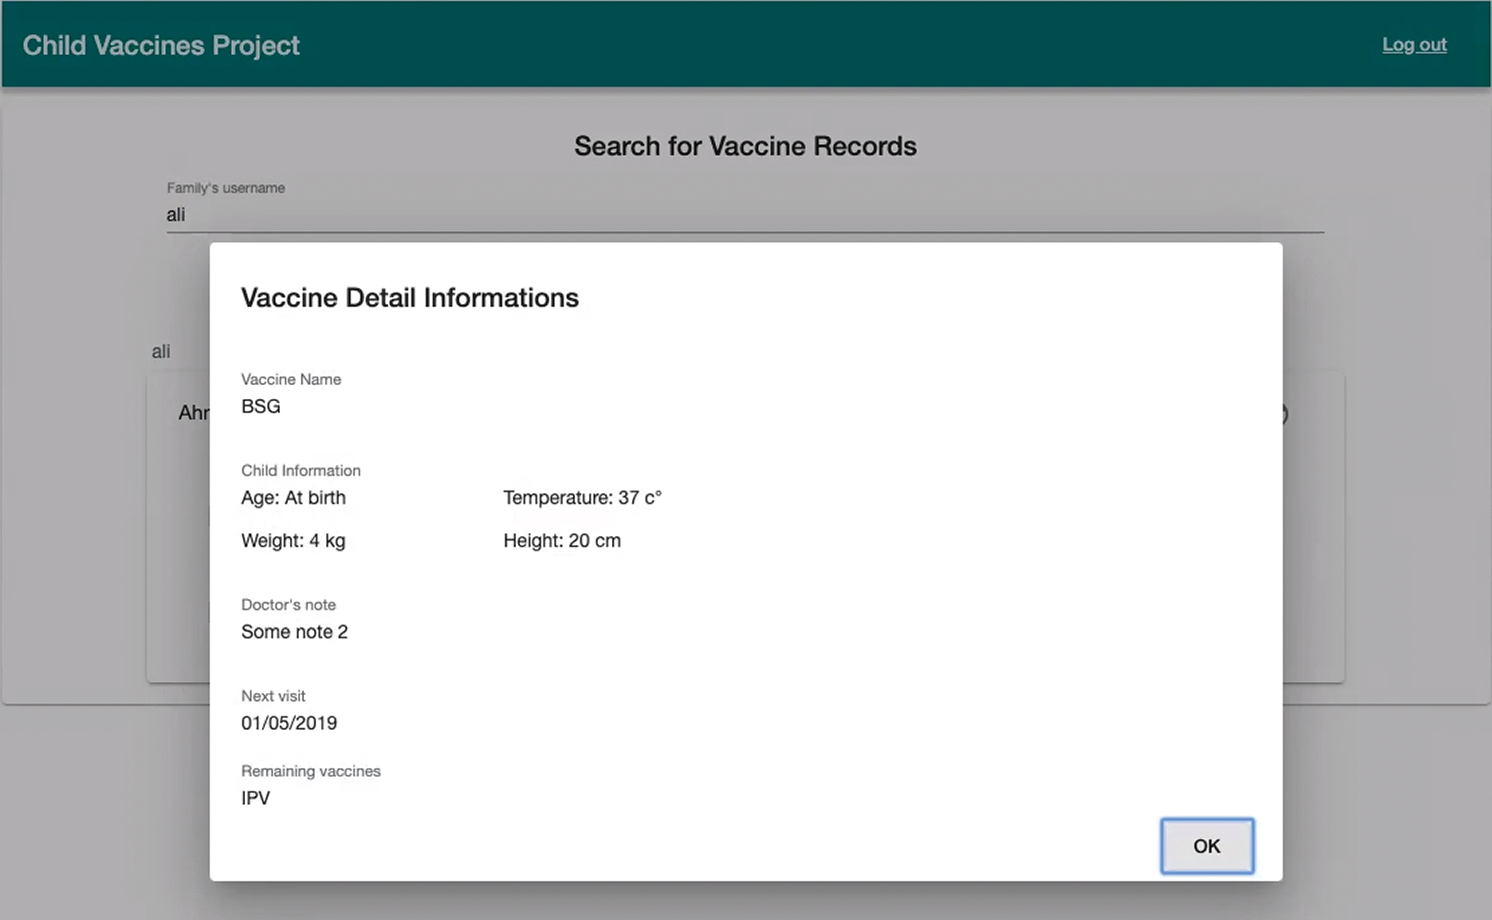Image resolution: width=1492 pixels, height=920 pixels.
Task: Click the Search for Vaccine Records heading
Action: [x=745, y=146]
